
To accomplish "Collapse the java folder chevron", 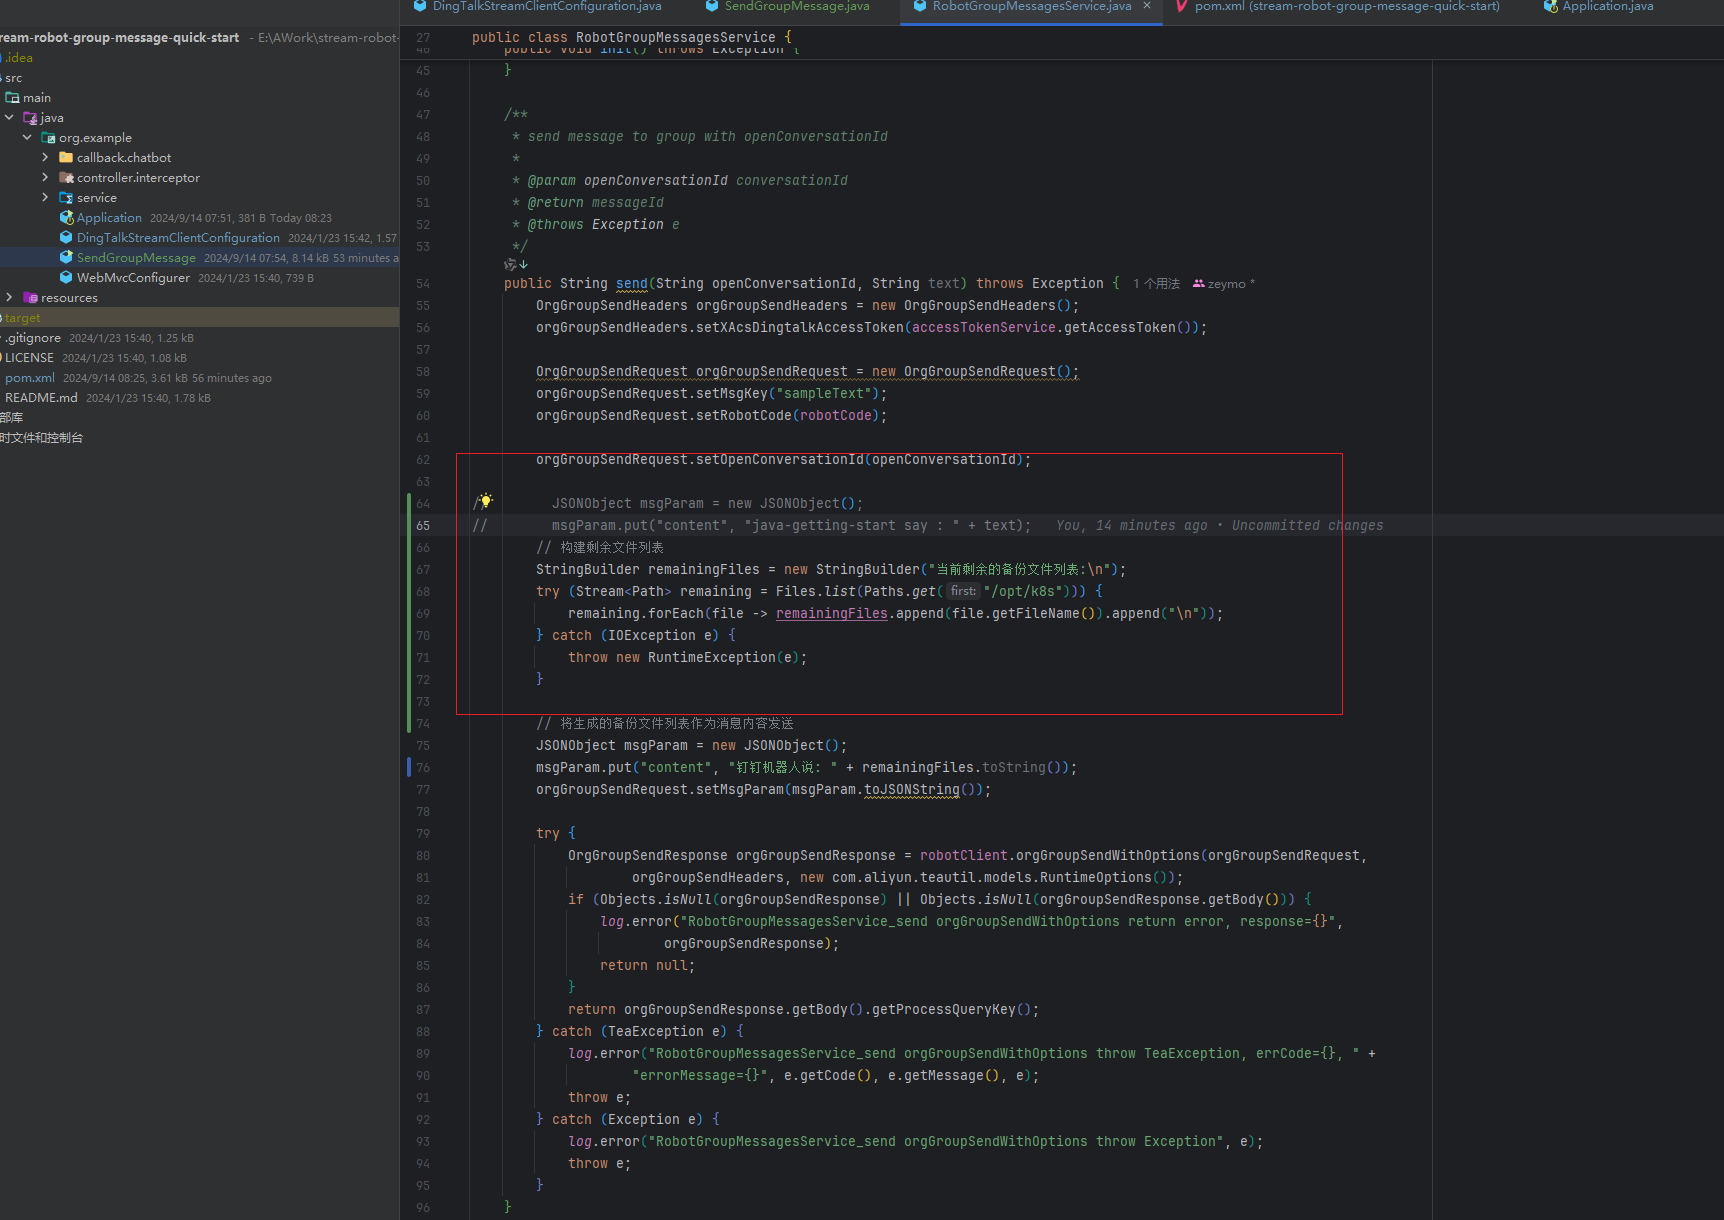I will pos(9,118).
